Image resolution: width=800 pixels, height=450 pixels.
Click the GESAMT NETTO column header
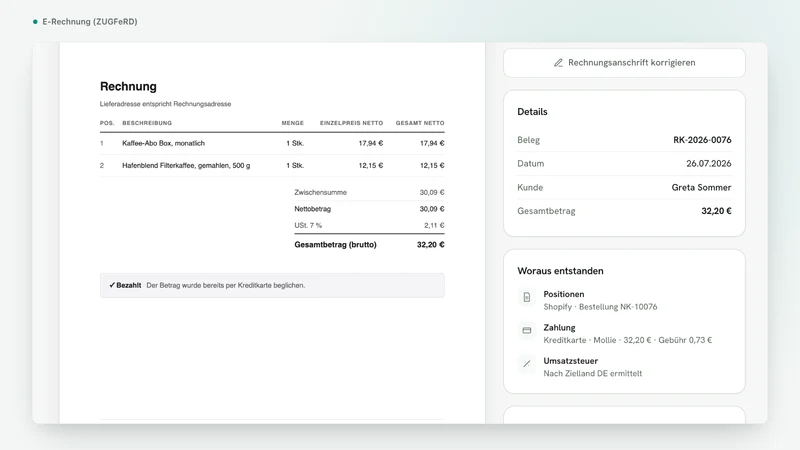420,123
